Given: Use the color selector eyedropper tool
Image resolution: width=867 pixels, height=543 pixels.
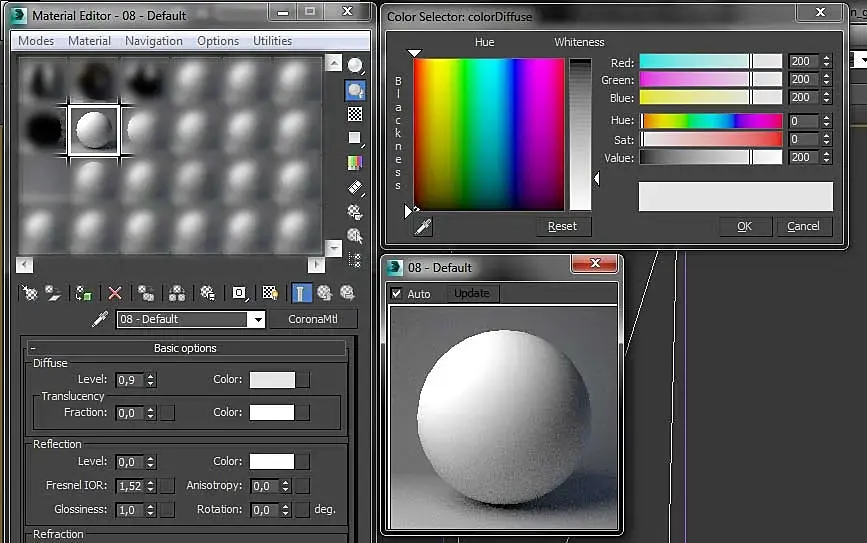Looking at the screenshot, I should [x=423, y=227].
